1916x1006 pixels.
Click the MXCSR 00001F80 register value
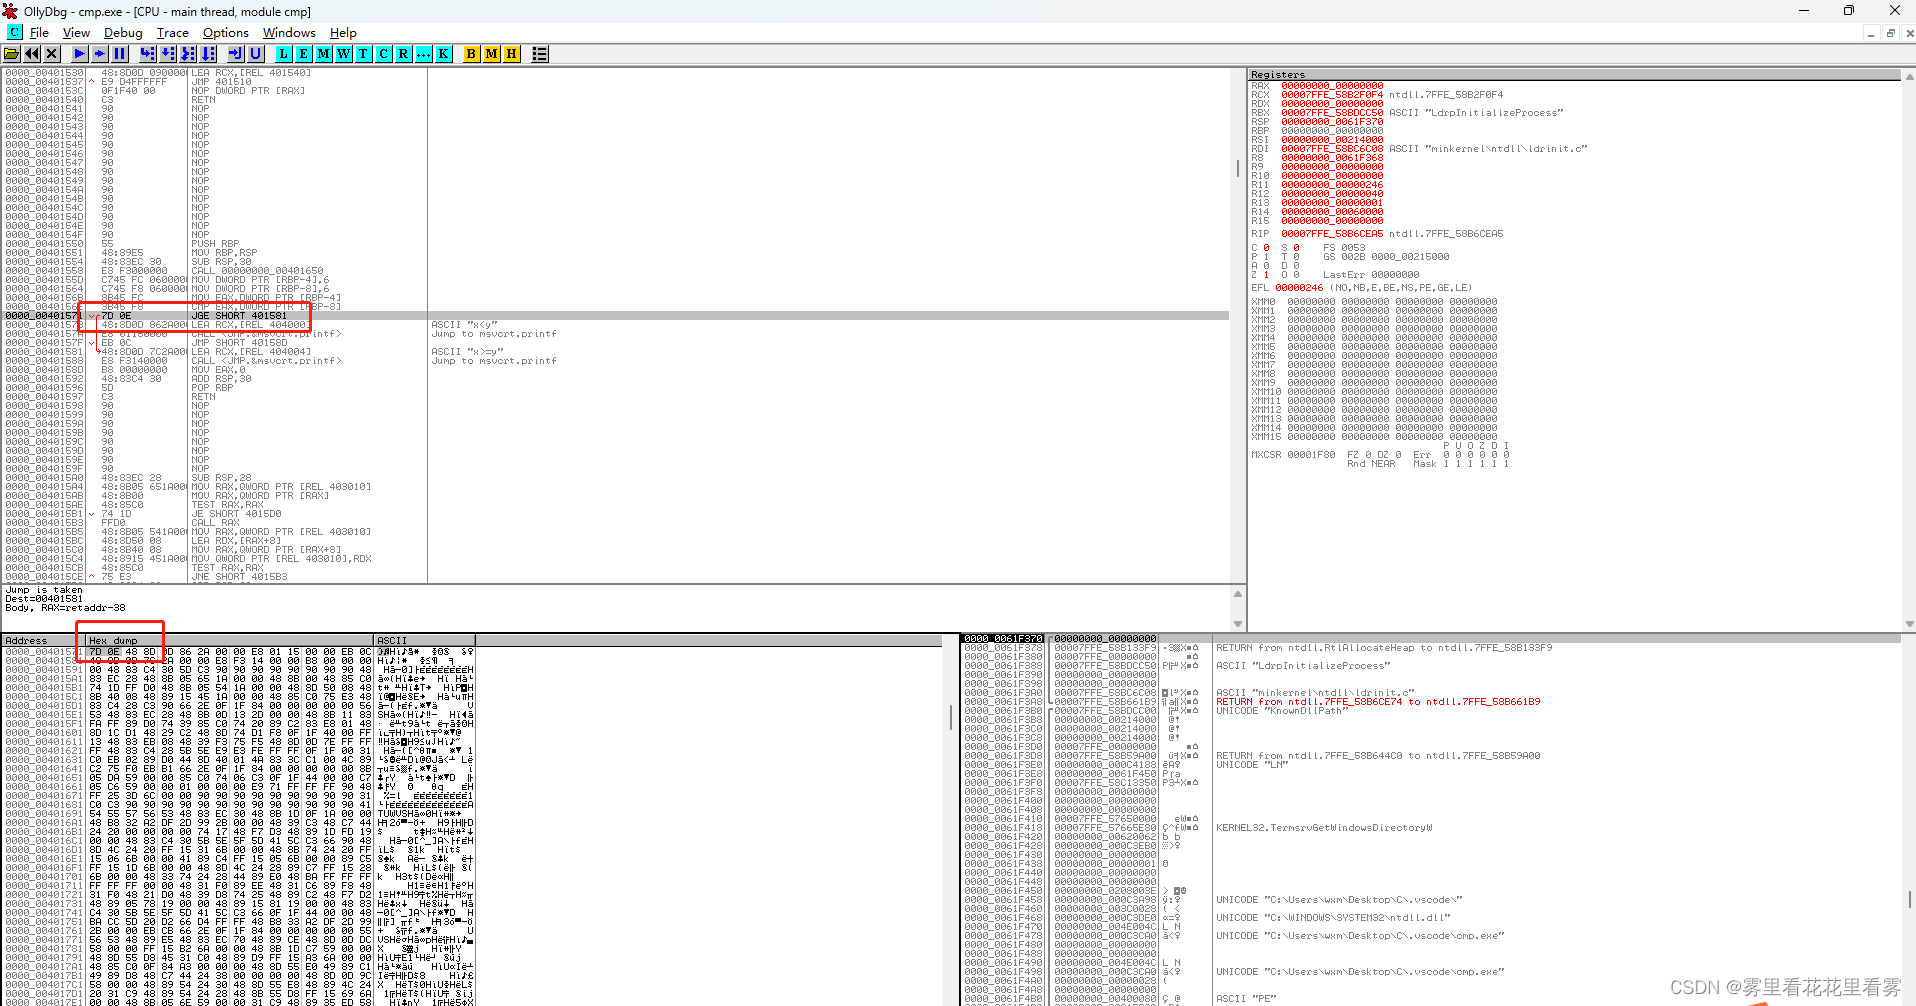click(1311, 455)
